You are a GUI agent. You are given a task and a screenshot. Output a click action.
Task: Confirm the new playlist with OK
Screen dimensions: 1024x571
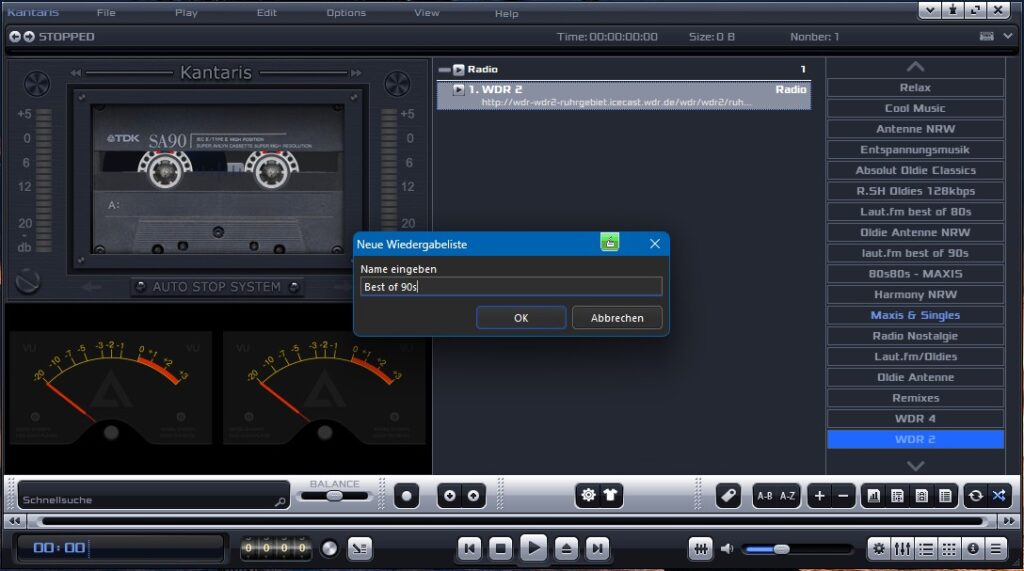pos(520,318)
